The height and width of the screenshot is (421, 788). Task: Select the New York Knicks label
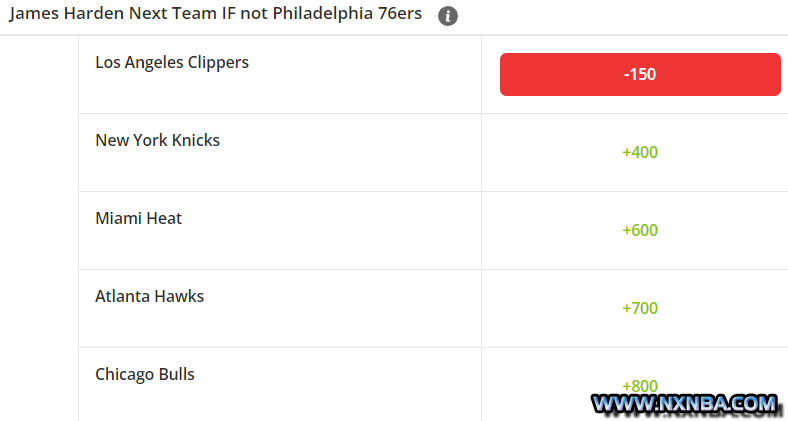[x=157, y=140]
